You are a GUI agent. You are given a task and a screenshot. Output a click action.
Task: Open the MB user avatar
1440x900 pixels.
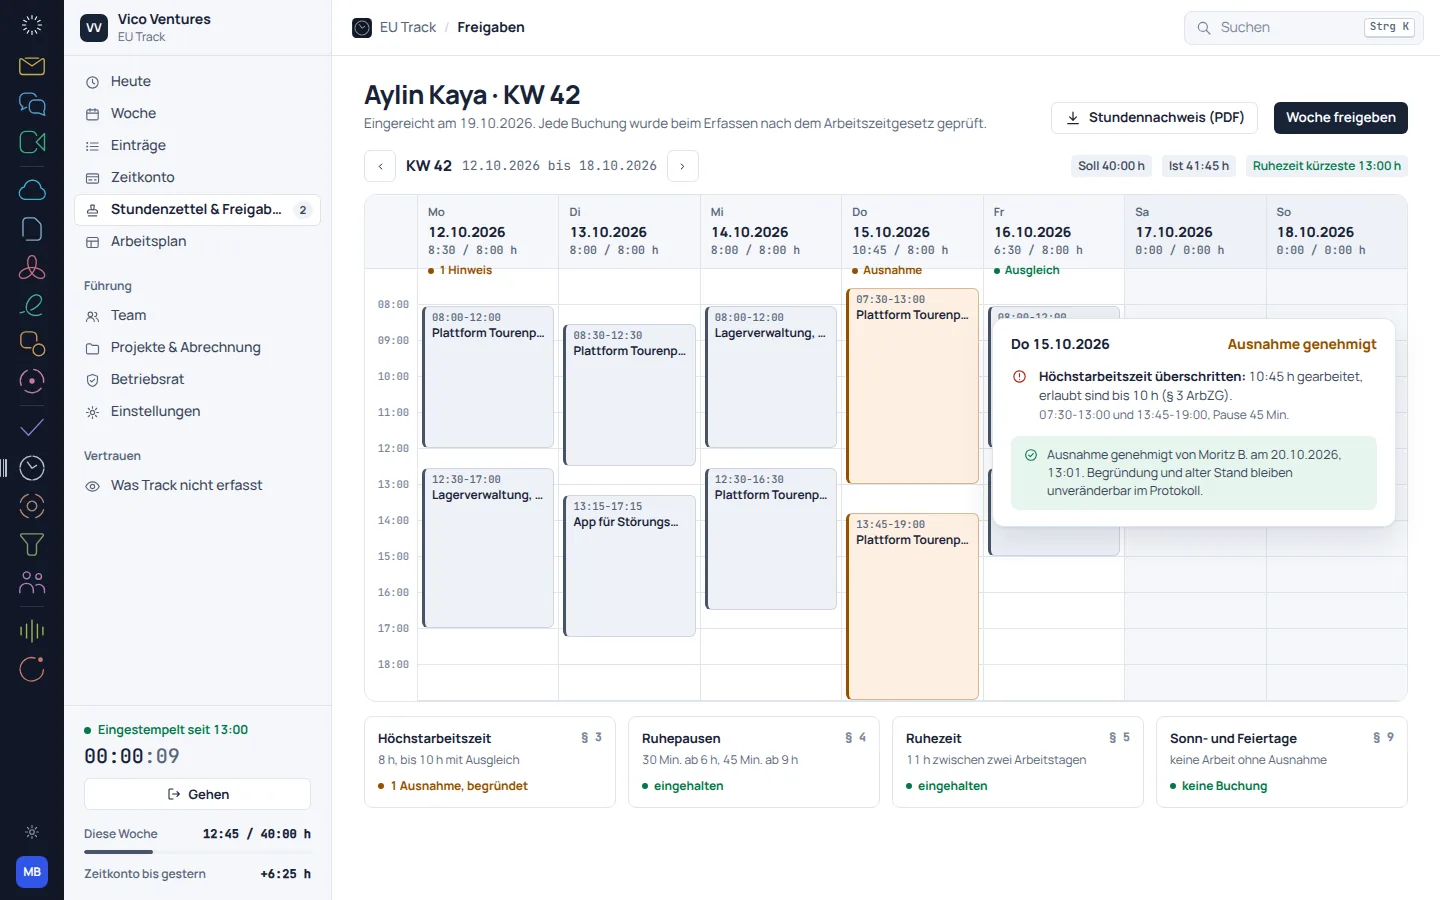[x=32, y=872]
